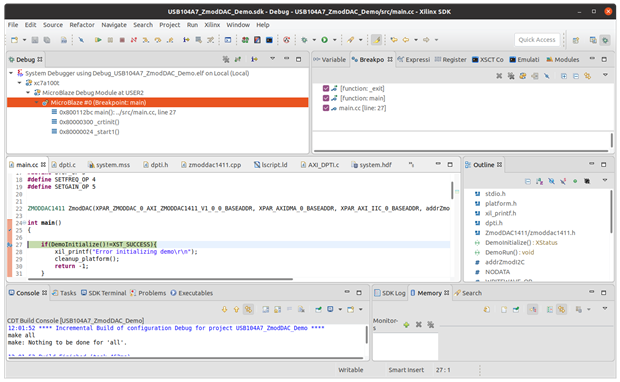The height and width of the screenshot is (382, 620).
Task: Collapse the System Debugger tree node
Action: coord(11,73)
